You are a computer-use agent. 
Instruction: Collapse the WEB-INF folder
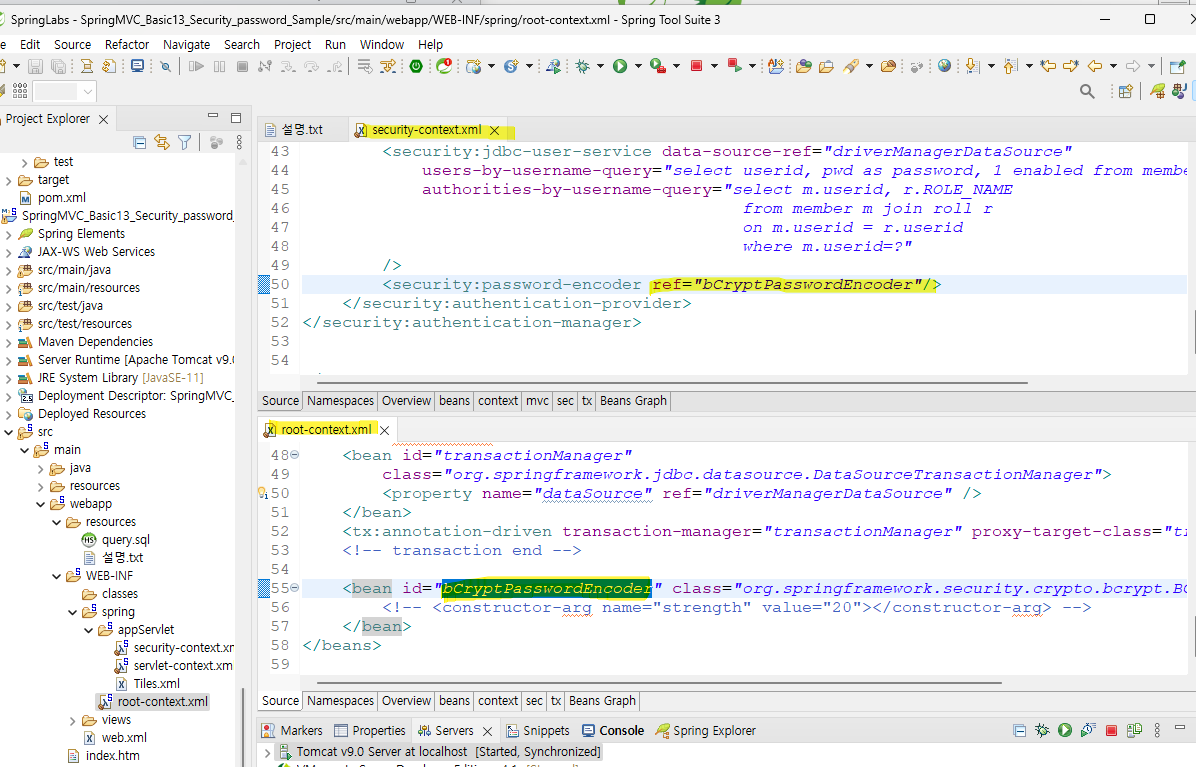click(x=56, y=576)
